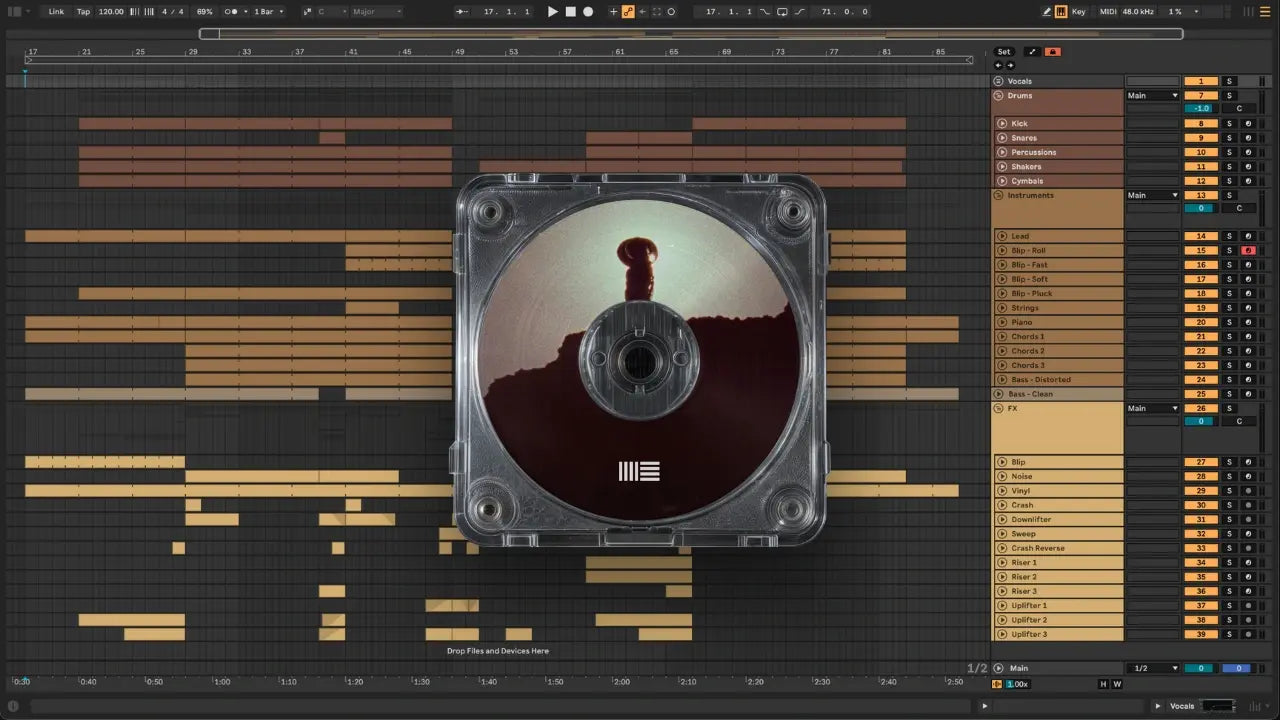1280x720 pixels.
Task: Open the metronome settings dropdown arrow
Action: [x=244, y=12]
